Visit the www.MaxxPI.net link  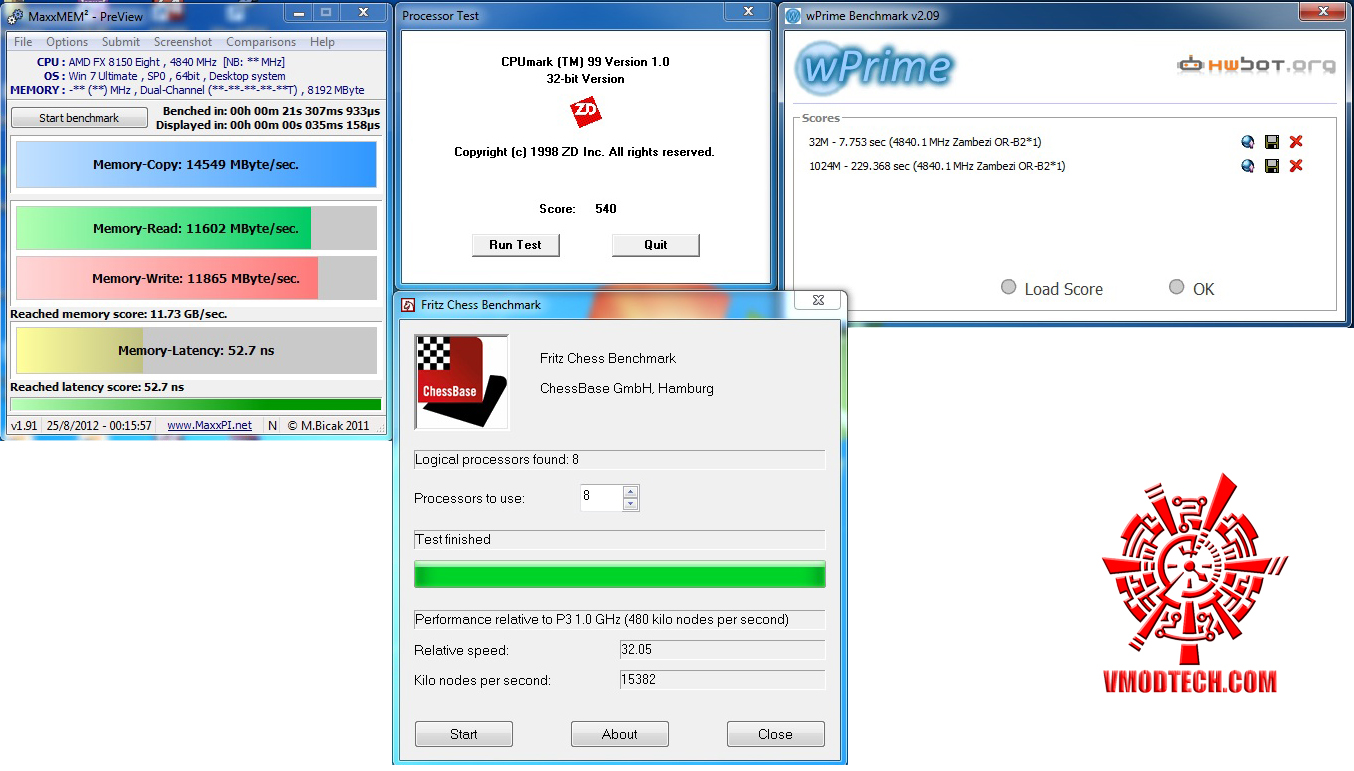tap(210, 426)
